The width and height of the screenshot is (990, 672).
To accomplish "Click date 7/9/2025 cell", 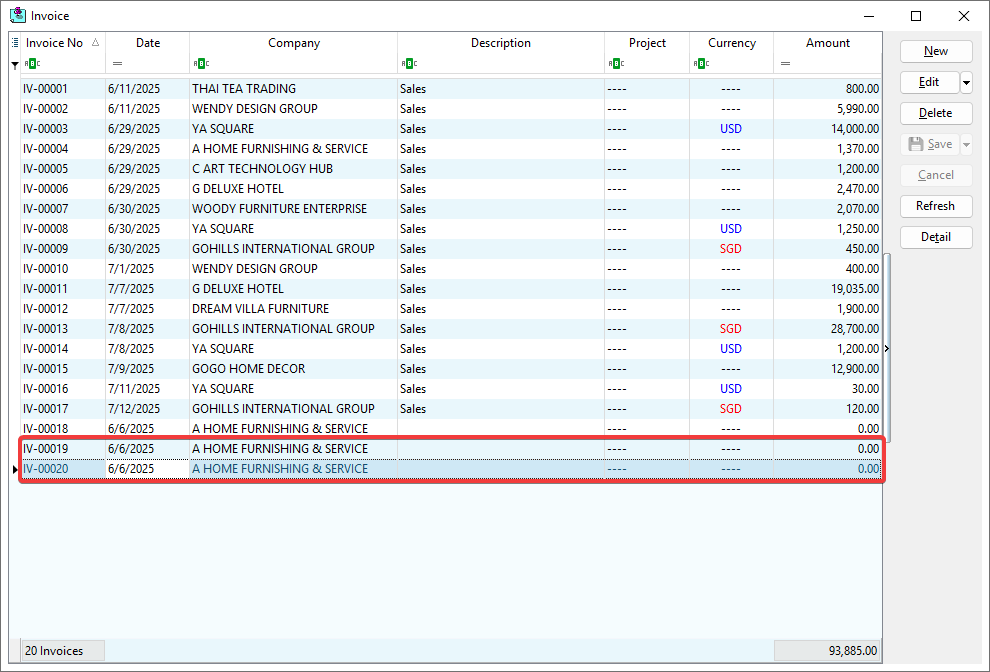I will (131, 369).
